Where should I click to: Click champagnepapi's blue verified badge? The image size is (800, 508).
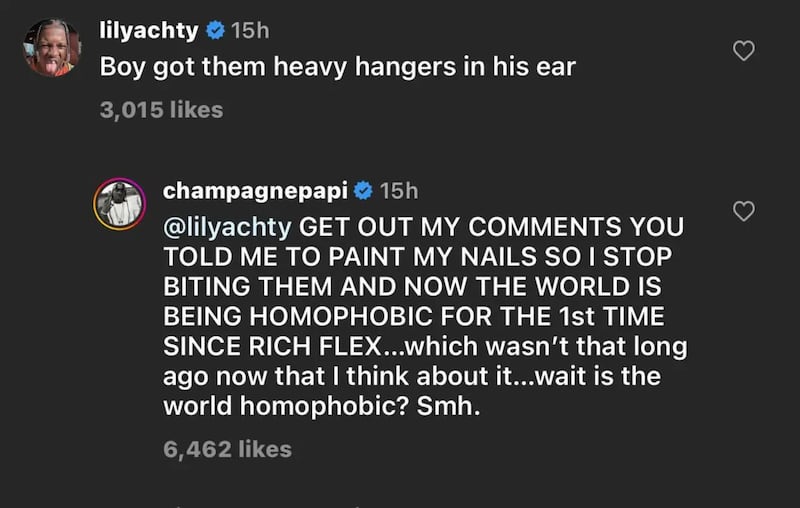[363, 190]
